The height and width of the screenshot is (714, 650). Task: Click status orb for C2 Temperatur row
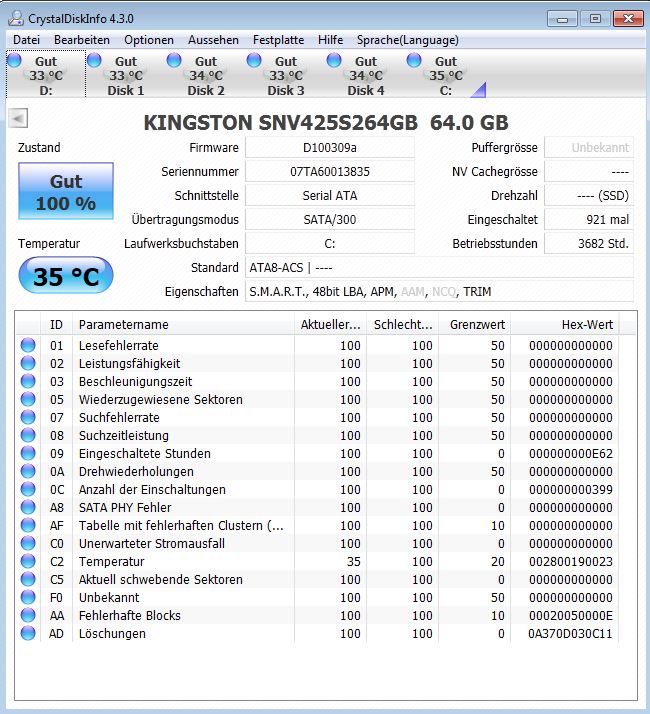pyautogui.click(x=28, y=561)
